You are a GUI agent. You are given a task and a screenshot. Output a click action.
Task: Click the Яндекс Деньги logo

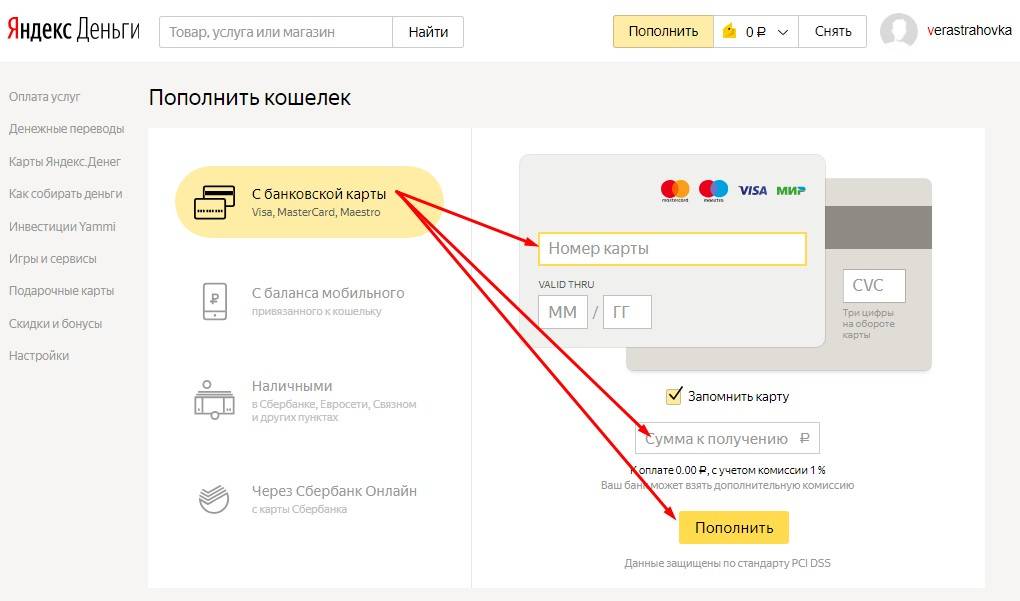coord(74,31)
